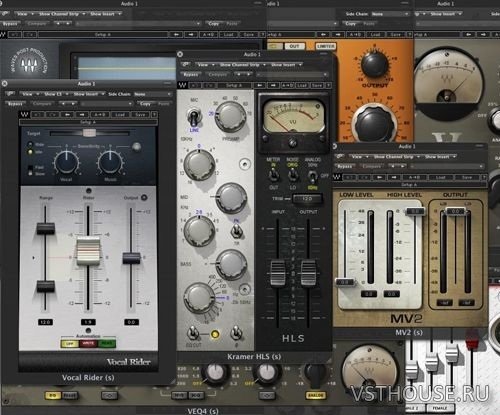Open the View dropdown in Vocal Rider window
Viewport: 500px width, 415px height.
(x=29, y=94)
